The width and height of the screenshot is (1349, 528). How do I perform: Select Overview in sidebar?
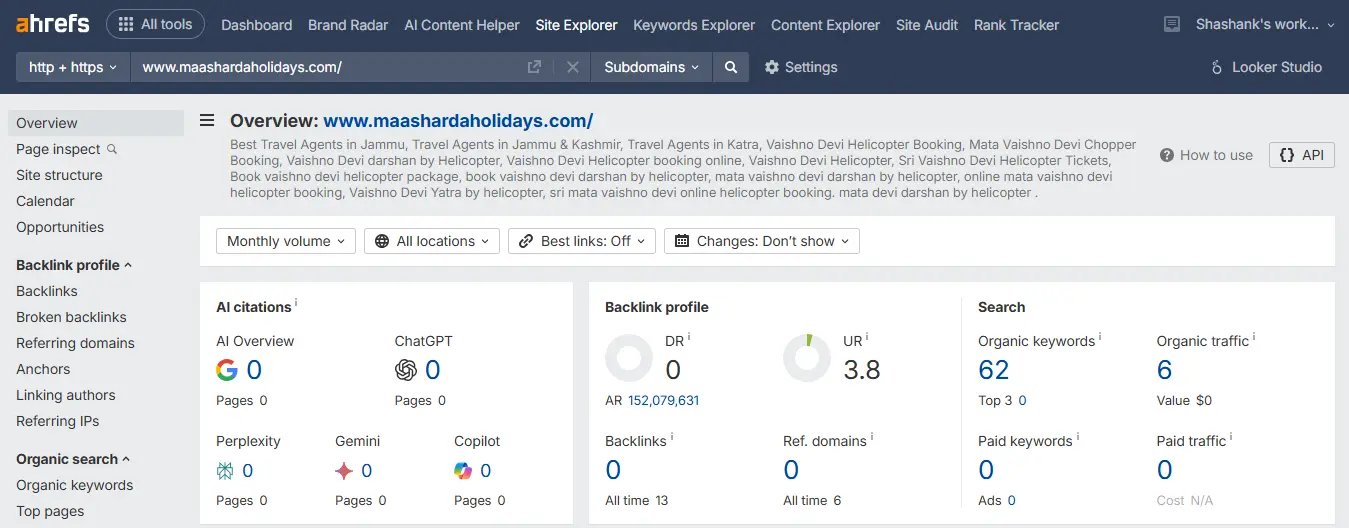pyautogui.click(x=96, y=123)
